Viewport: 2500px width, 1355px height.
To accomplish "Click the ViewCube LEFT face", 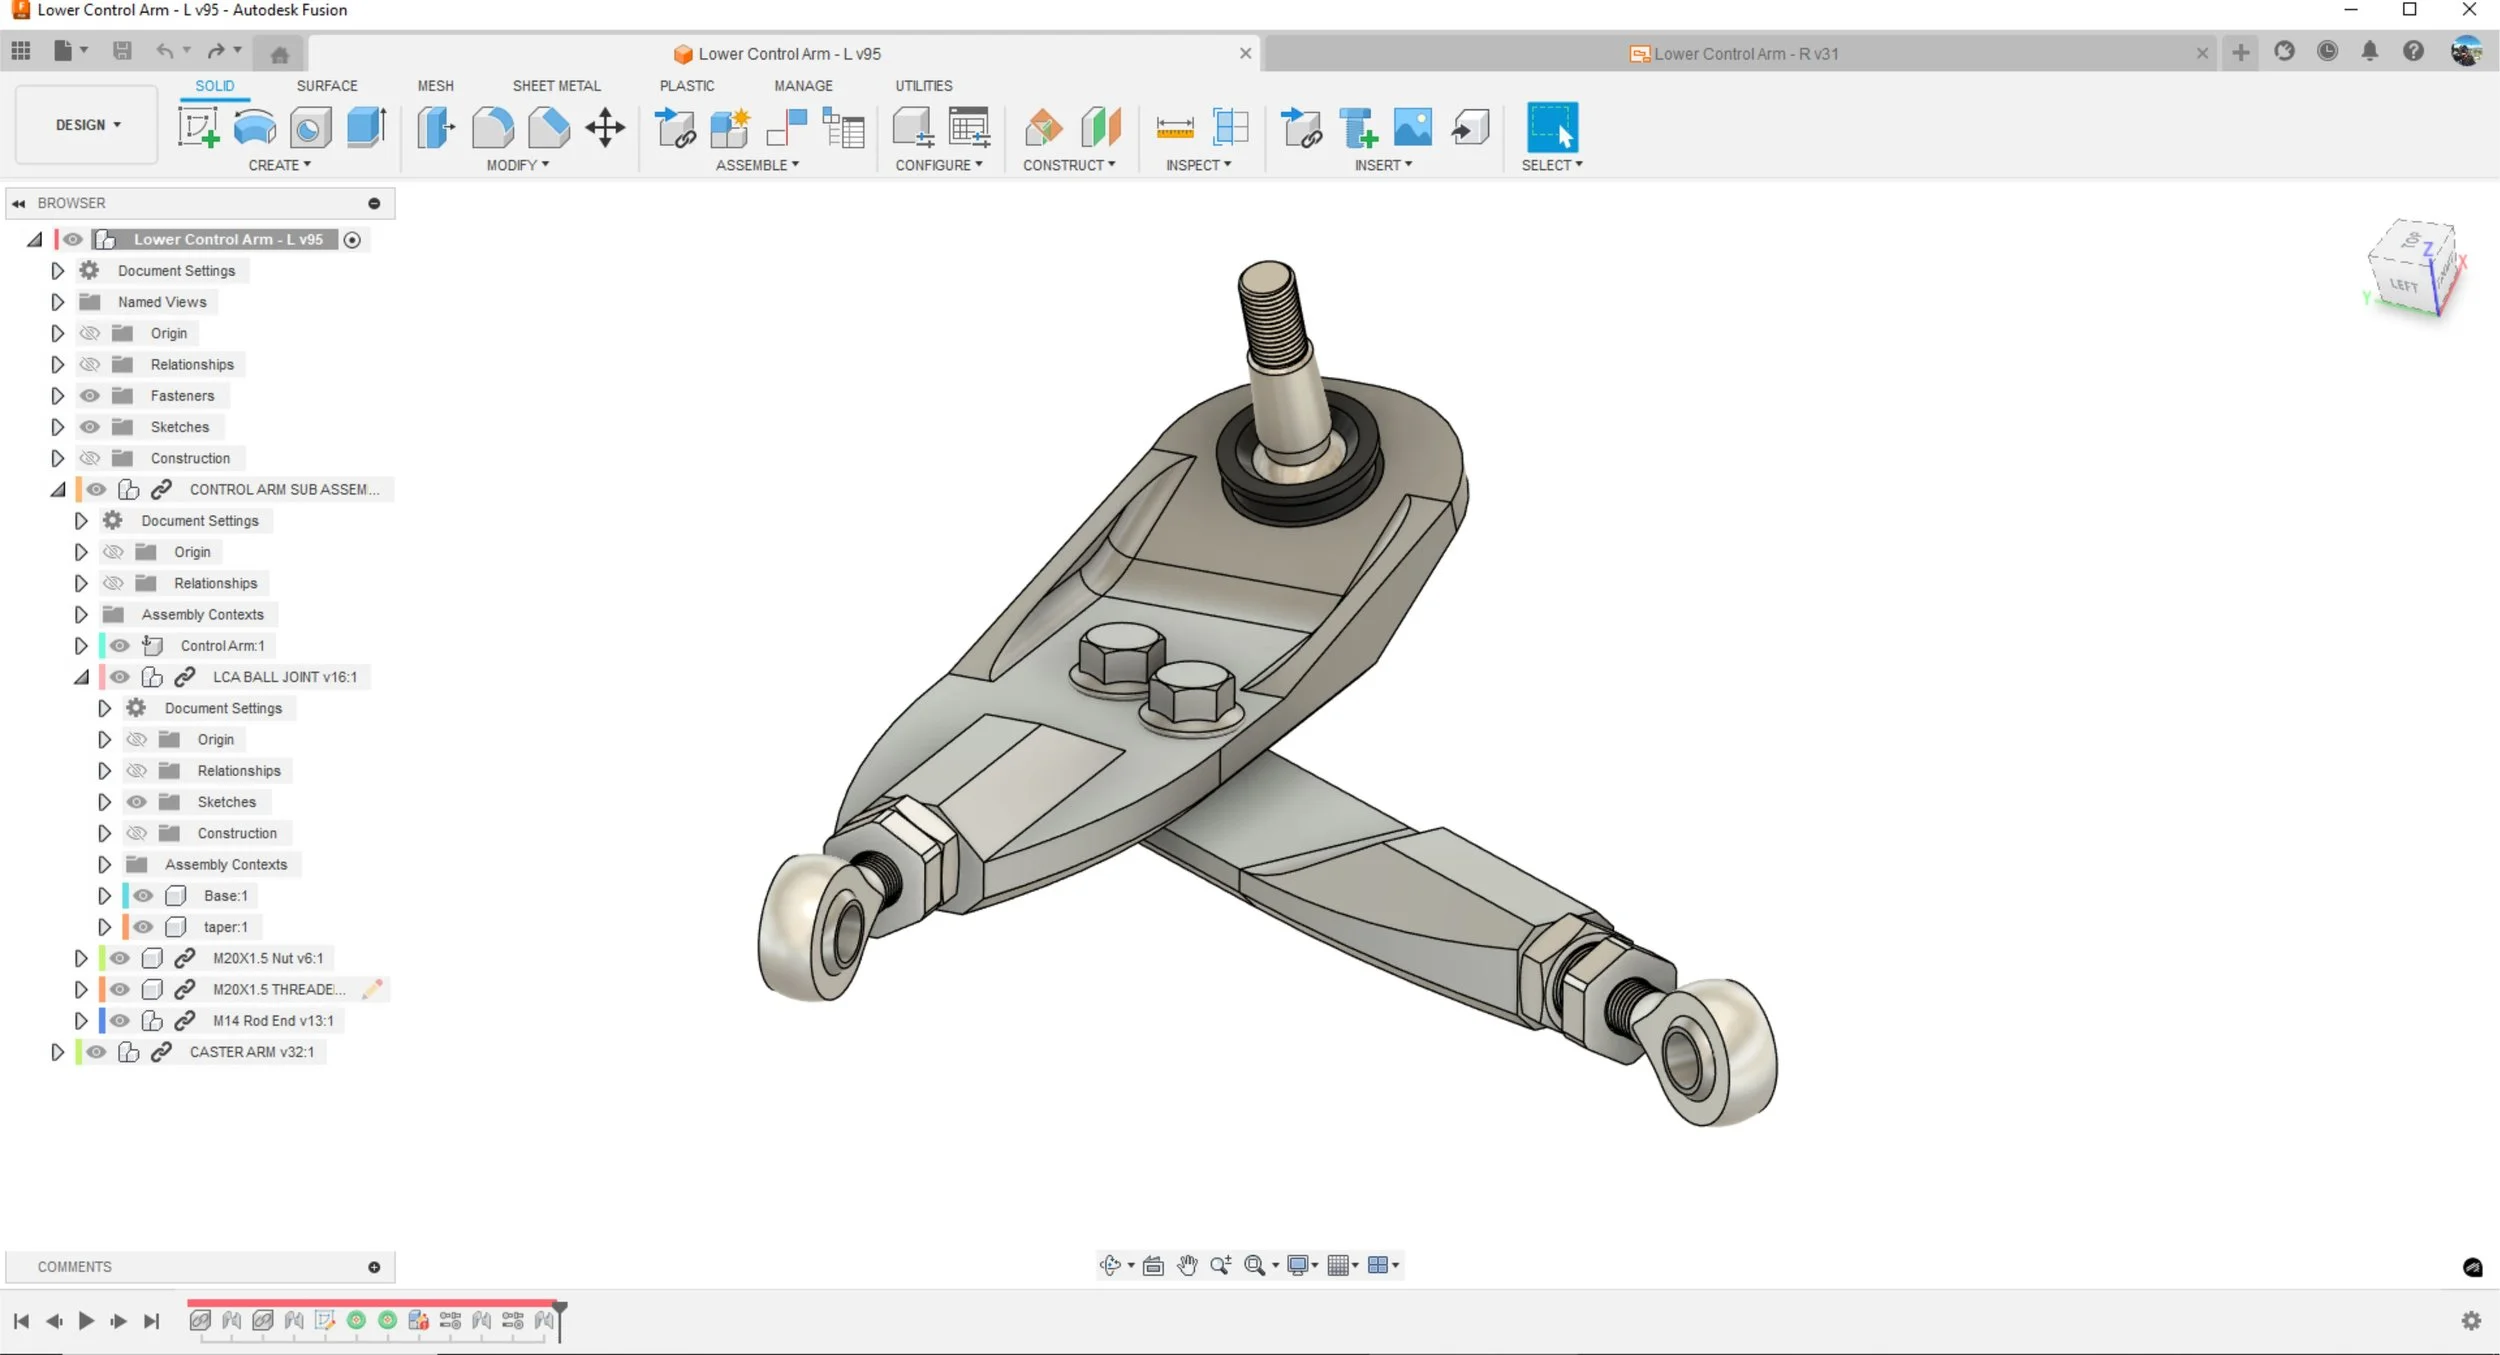I will 2402,285.
